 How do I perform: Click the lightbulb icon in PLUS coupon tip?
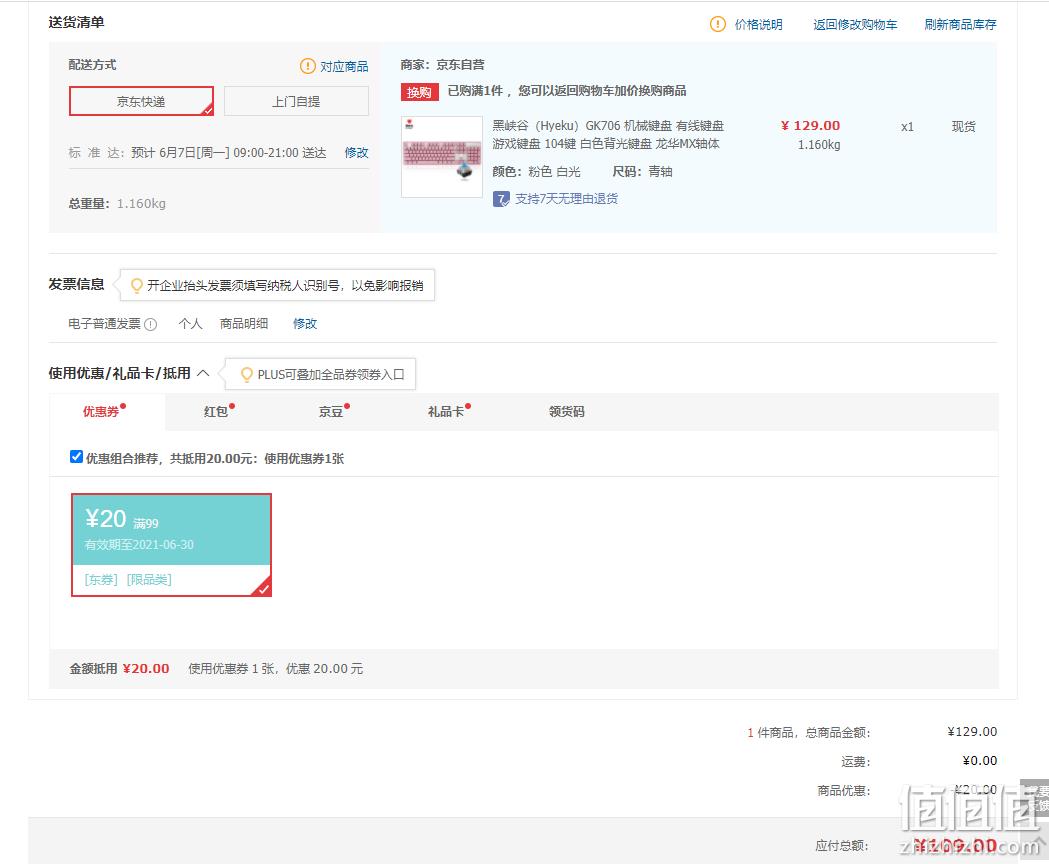pos(246,374)
